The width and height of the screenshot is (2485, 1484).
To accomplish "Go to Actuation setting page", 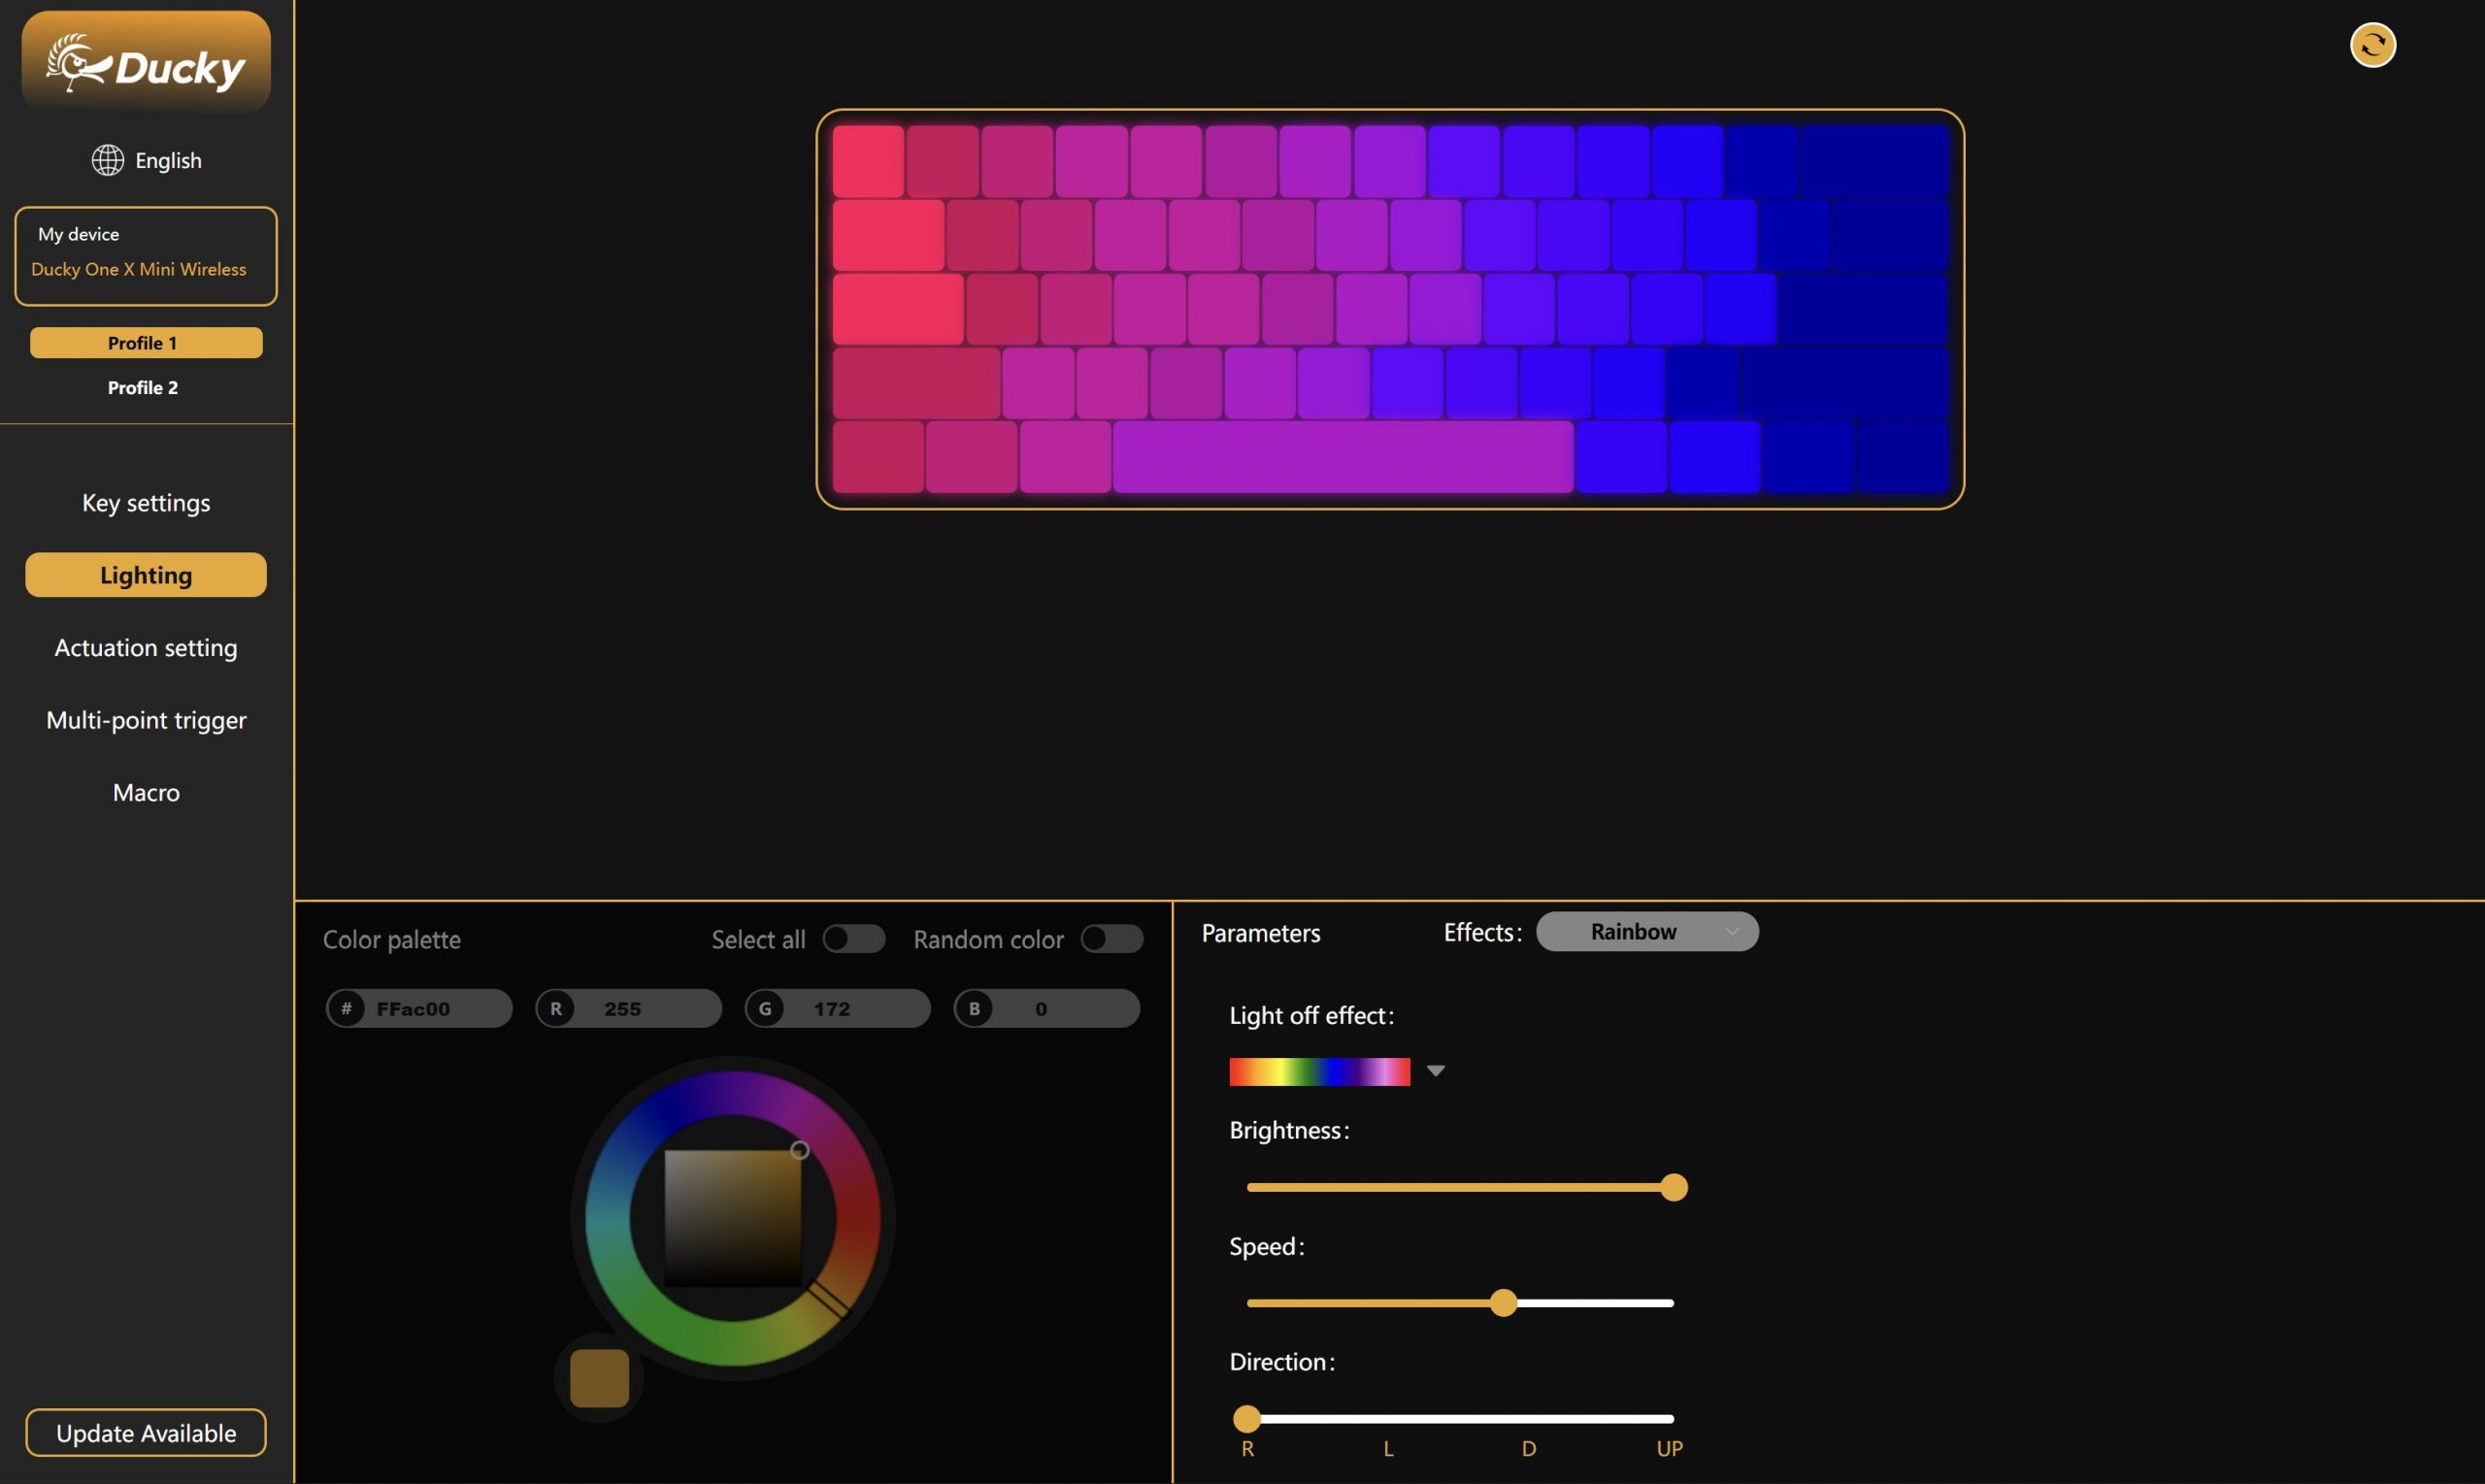I will point(146,648).
